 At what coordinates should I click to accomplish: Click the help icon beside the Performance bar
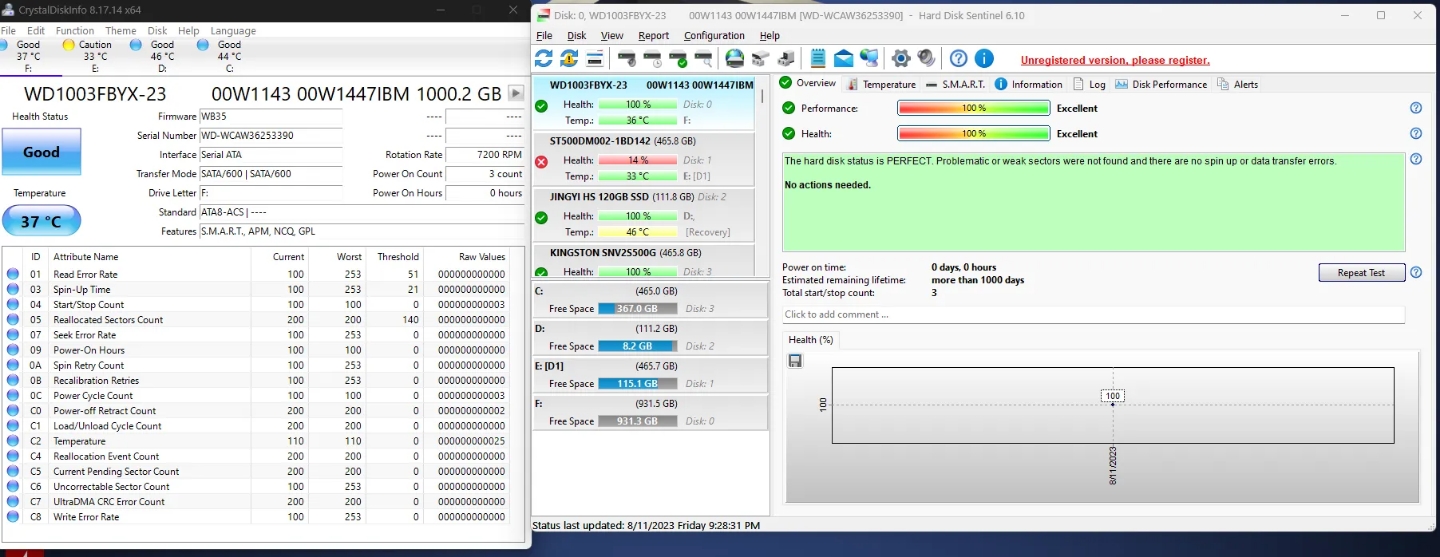[1416, 108]
